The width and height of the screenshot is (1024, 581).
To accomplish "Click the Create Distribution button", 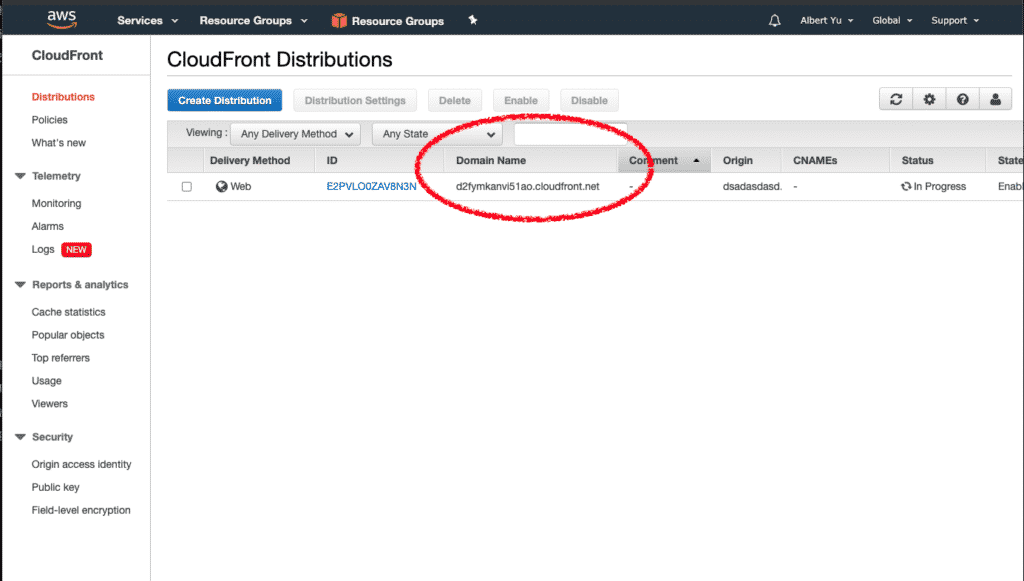I will tap(225, 101).
